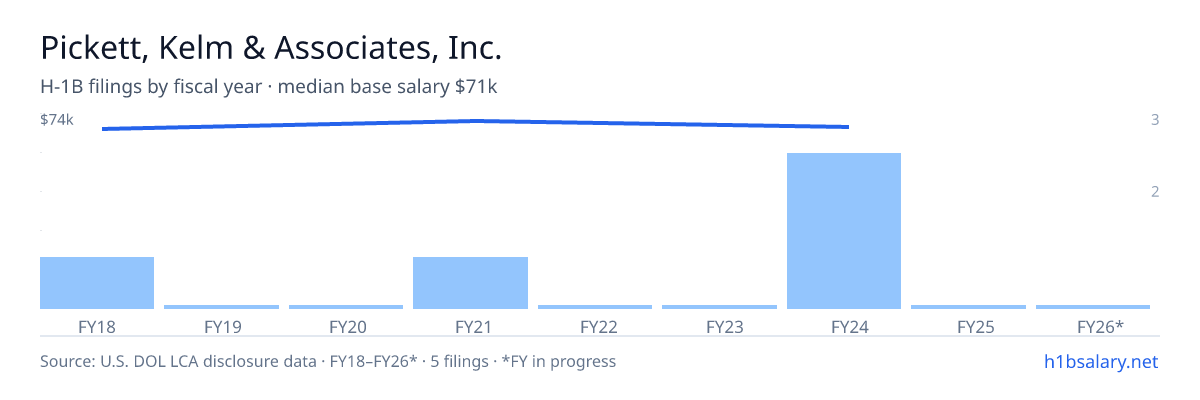Click the title Pickett, Kelm & Associates, Inc.
1200x400 pixels.
pos(271,48)
